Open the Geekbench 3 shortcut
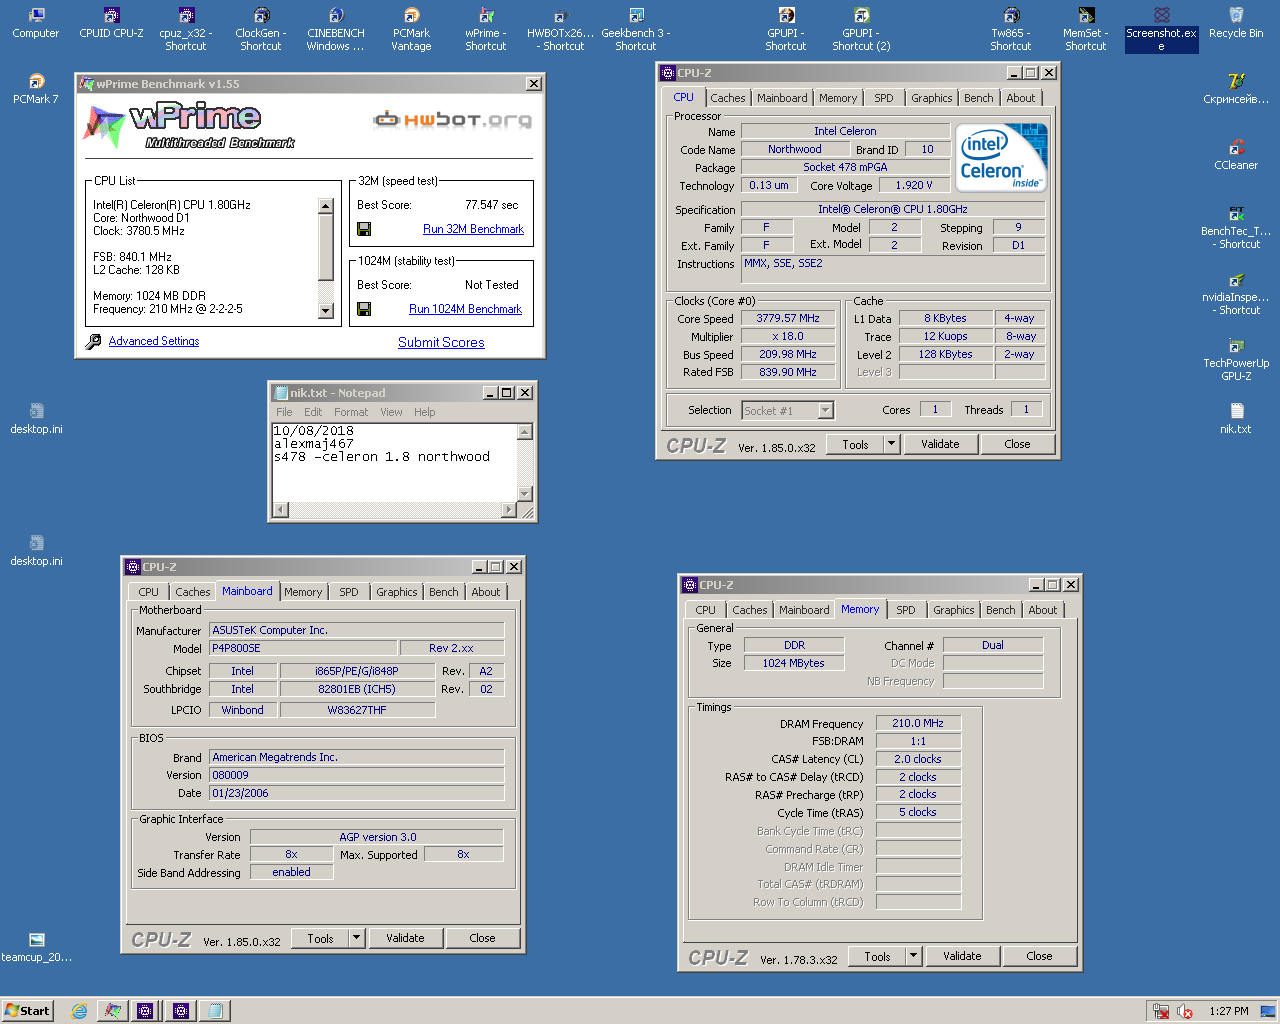 (636, 29)
